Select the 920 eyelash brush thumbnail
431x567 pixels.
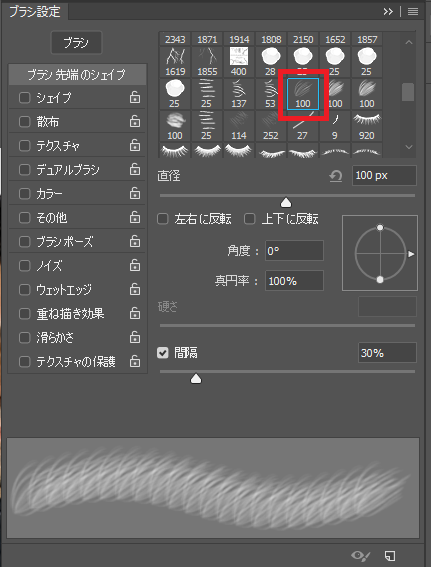click(367, 126)
